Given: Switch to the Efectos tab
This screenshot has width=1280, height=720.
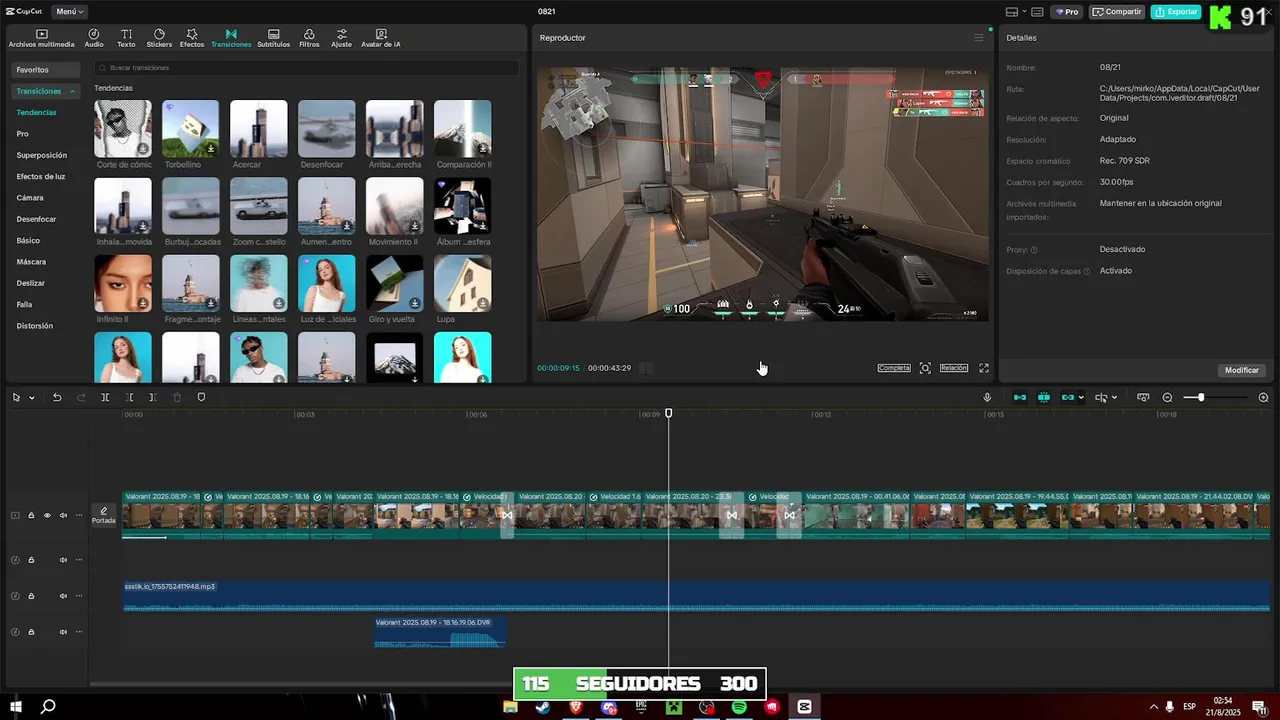Looking at the screenshot, I should pos(192,38).
